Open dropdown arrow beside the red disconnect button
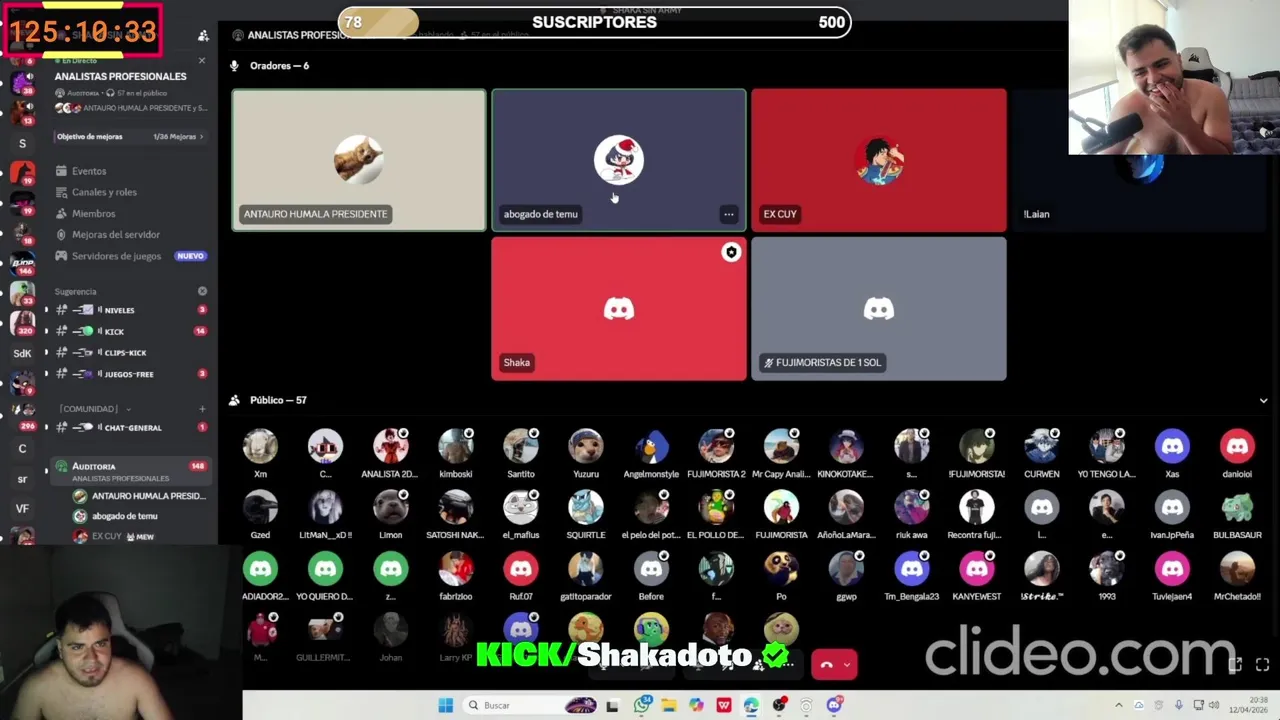The image size is (1280, 720). [x=848, y=664]
